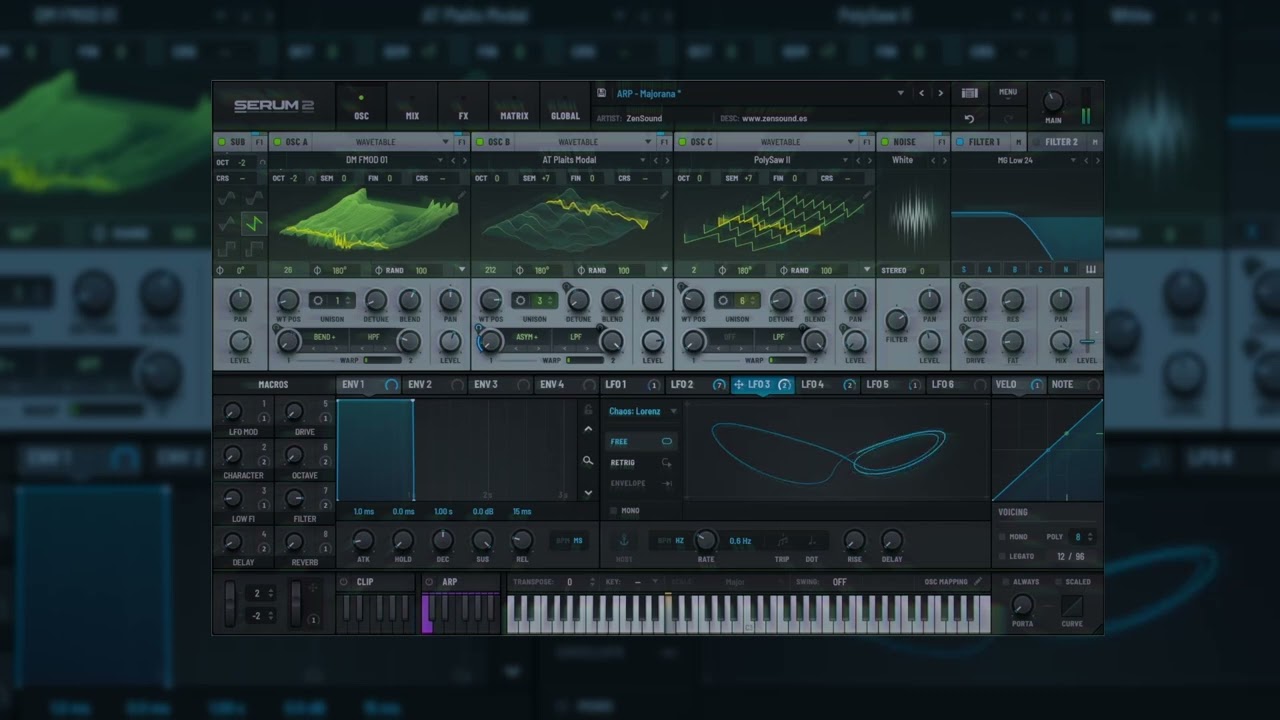Click the LFO anchor host icon
The height and width of the screenshot is (720, 1280).
click(624, 540)
